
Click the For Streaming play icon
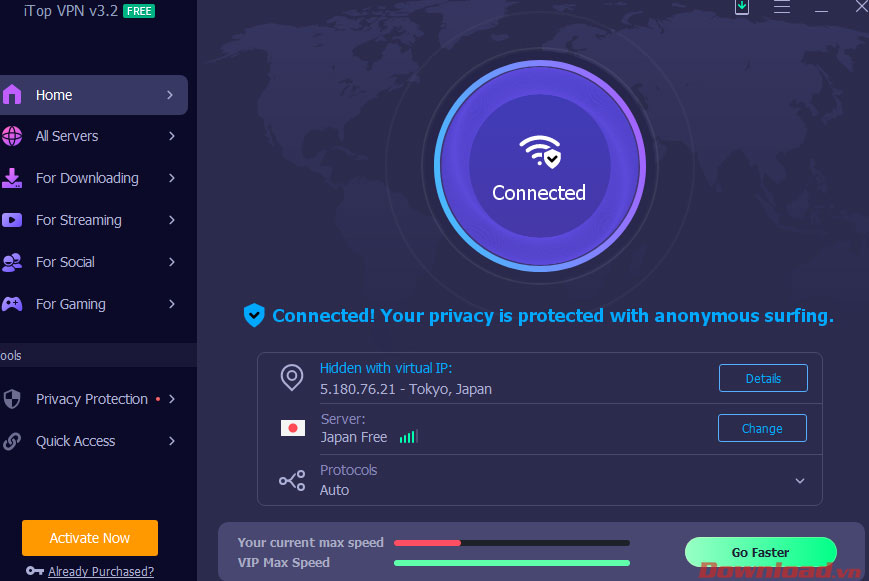[12, 220]
